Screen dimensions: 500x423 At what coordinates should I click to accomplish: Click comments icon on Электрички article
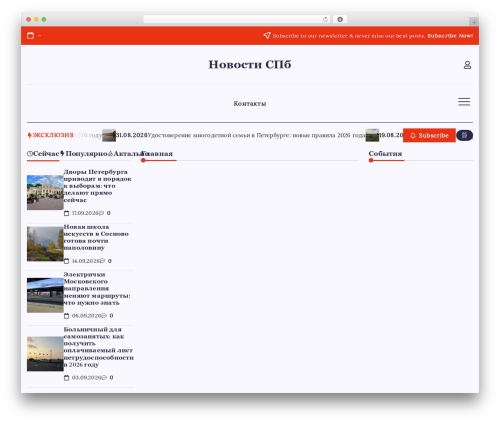point(104,316)
